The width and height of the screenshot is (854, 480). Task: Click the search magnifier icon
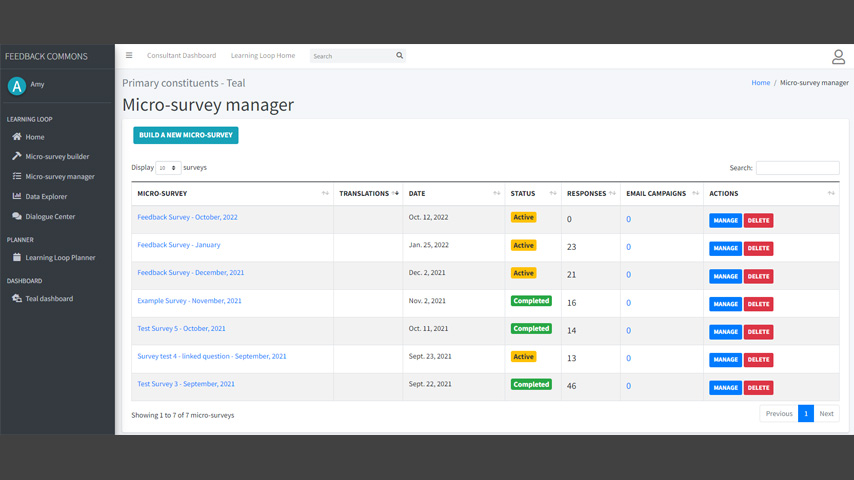pyautogui.click(x=399, y=56)
